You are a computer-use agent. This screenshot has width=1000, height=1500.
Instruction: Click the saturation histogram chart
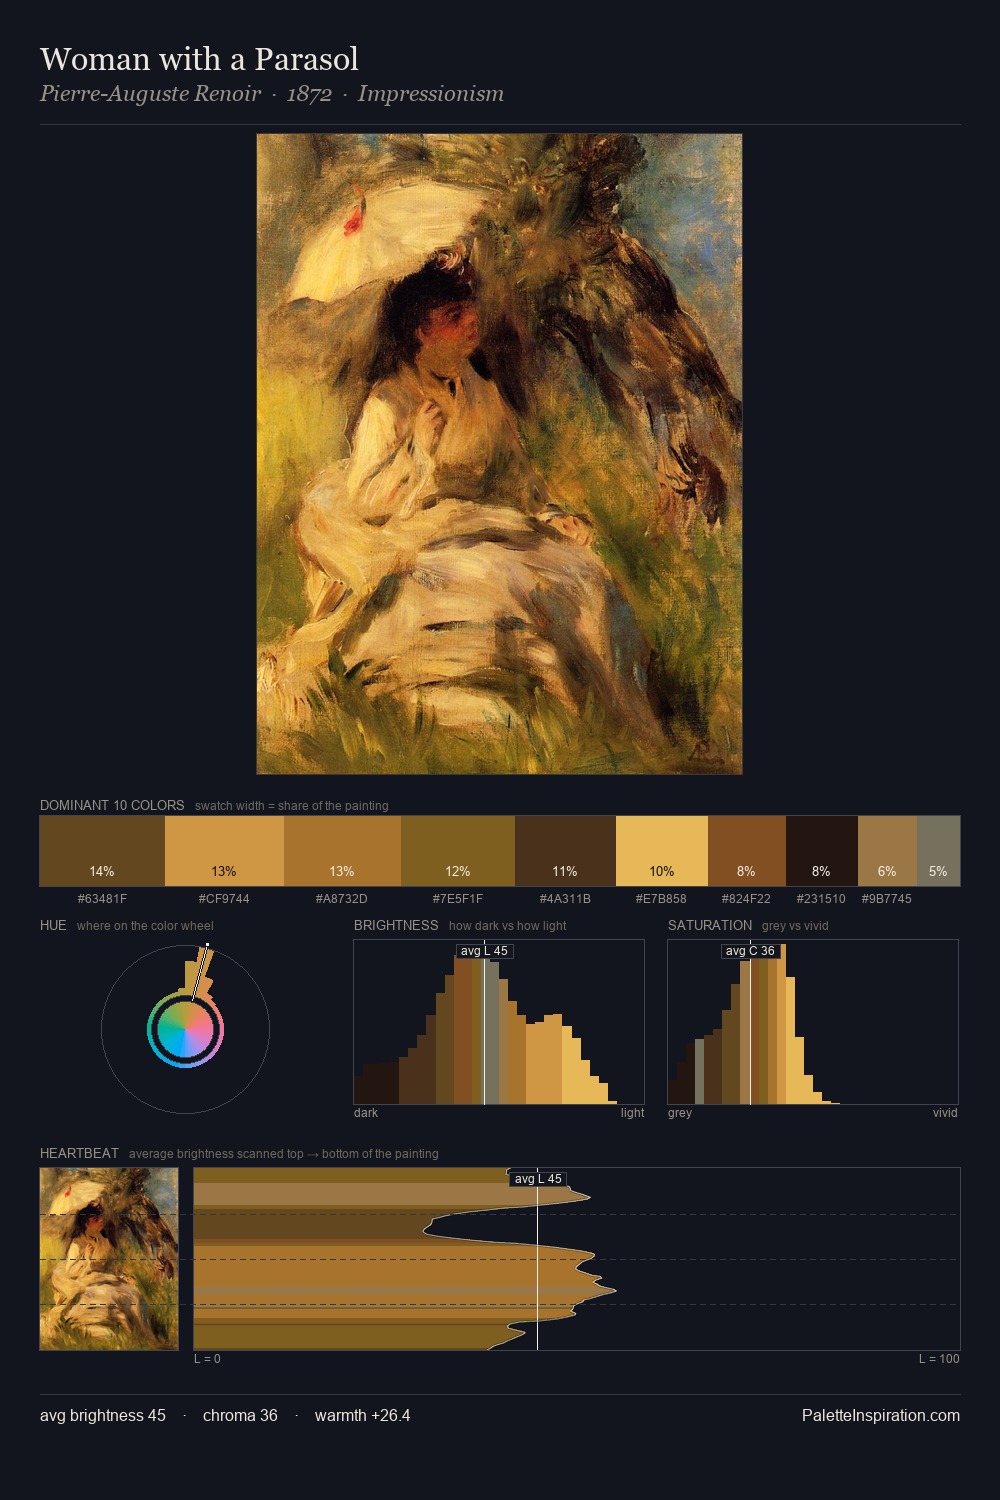(813, 1022)
